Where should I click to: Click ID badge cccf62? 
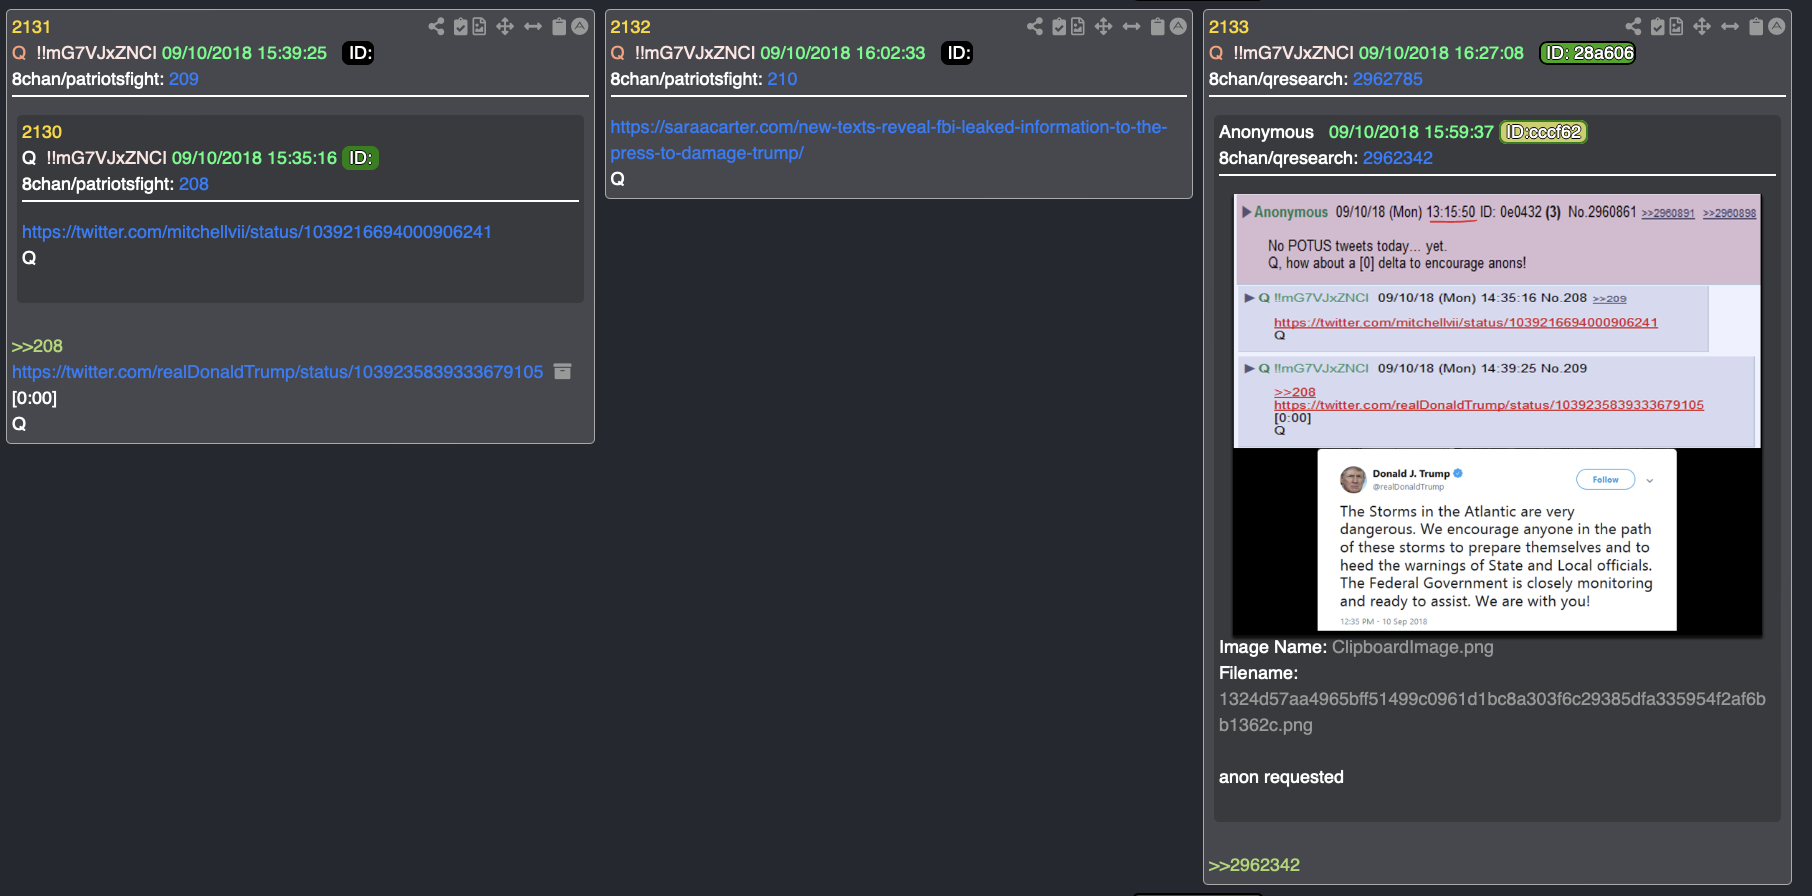(1544, 132)
